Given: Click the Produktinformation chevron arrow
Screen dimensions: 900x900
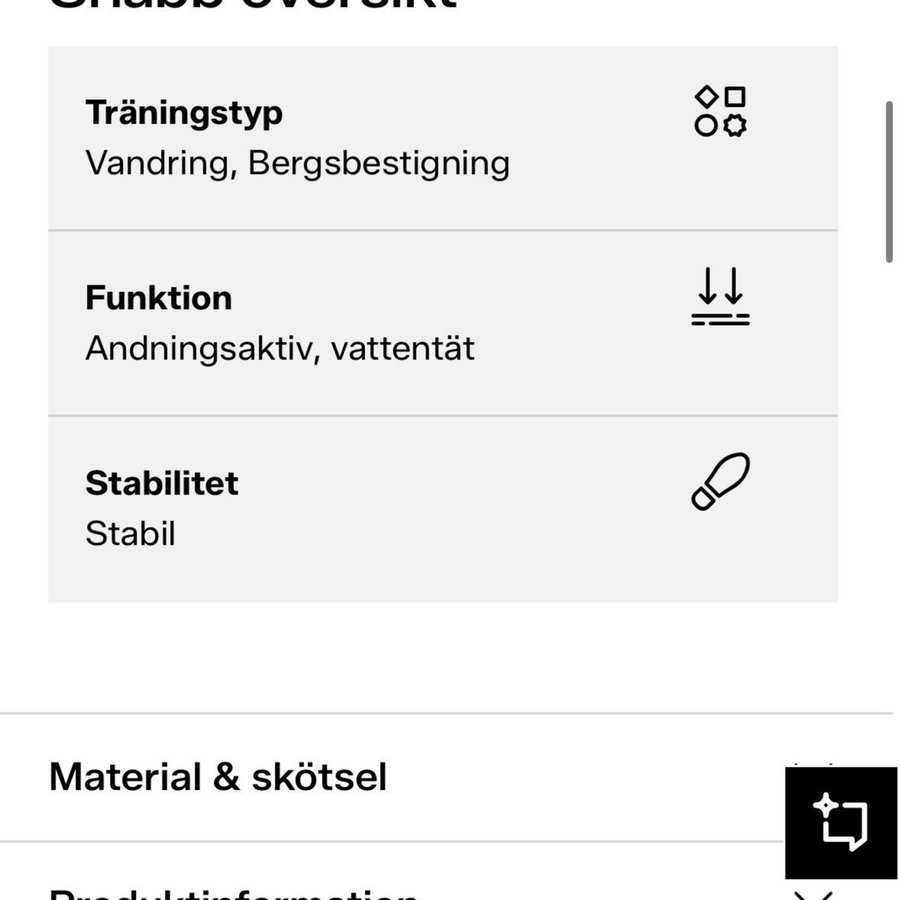Looking at the screenshot, I should click(x=813, y=892).
